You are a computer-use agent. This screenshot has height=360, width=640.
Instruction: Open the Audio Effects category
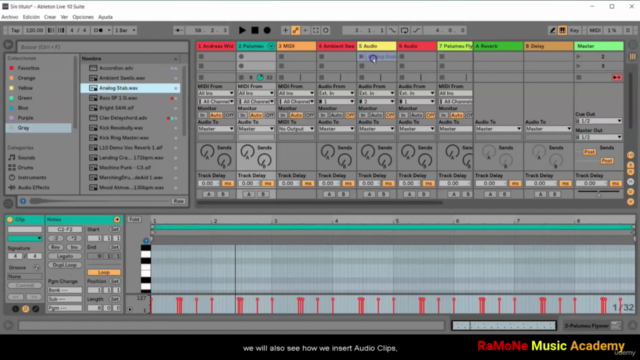pos(33,187)
